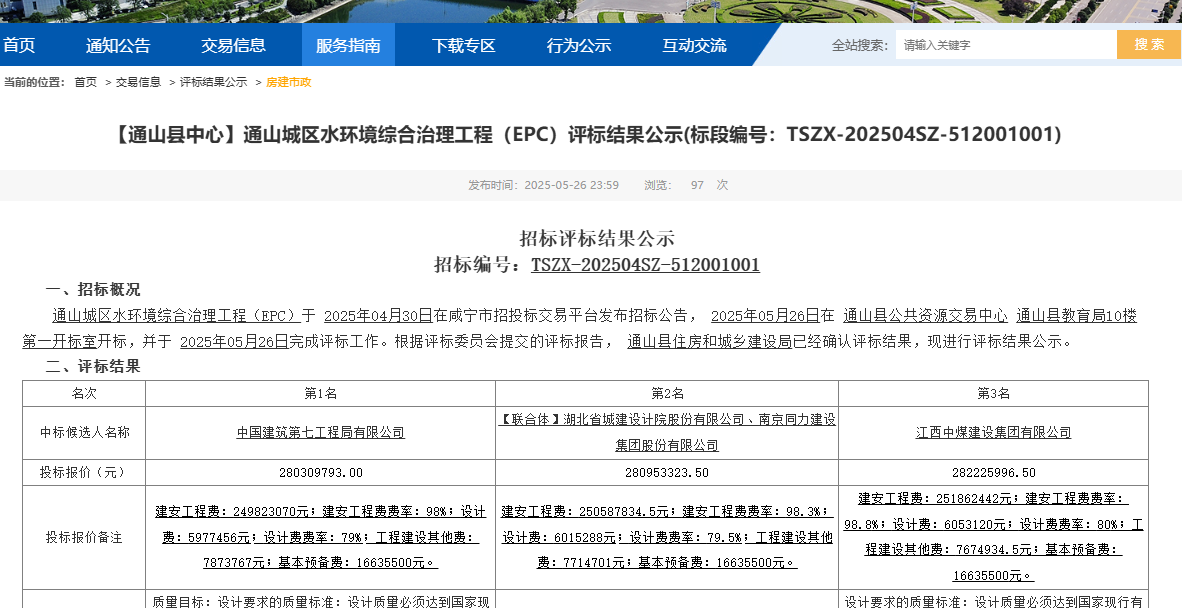This screenshot has width=1182, height=608.
Task: Click the 投标报价备注 row label
Action: pyautogui.click(x=84, y=538)
